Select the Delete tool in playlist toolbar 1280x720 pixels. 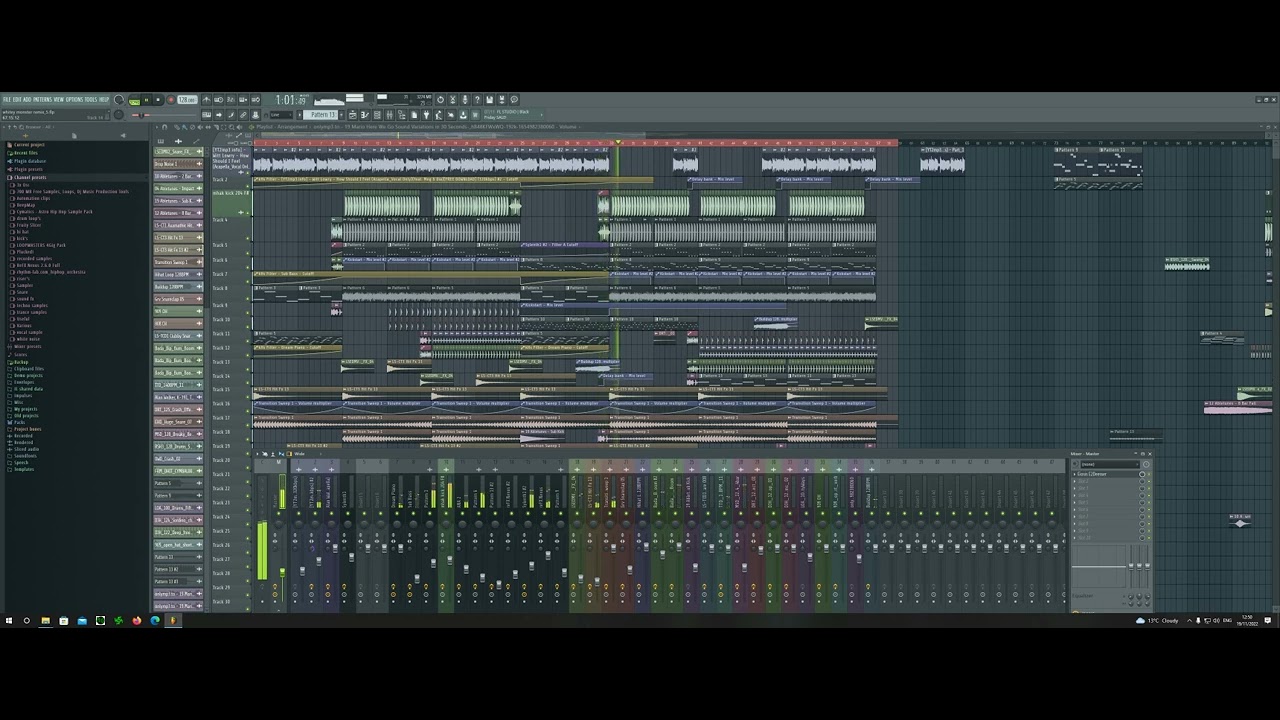point(192,127)
